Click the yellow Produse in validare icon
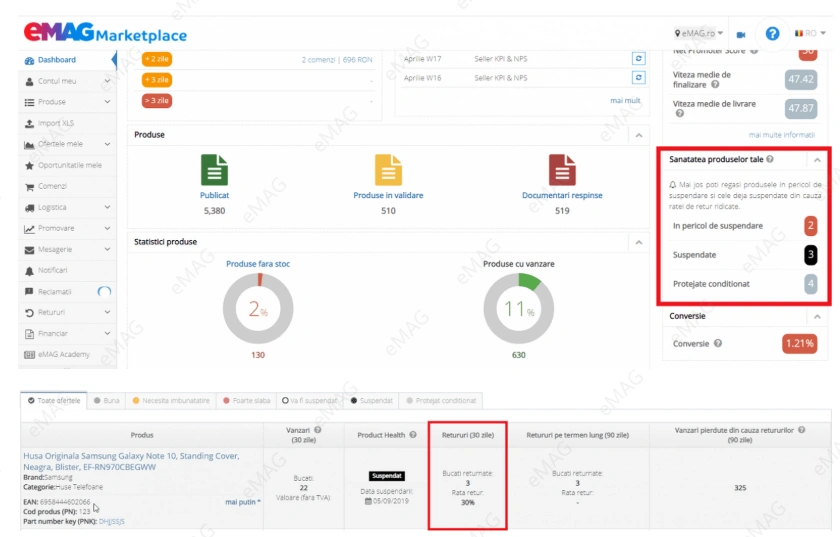The image size is (840, 537). [388, 170]
